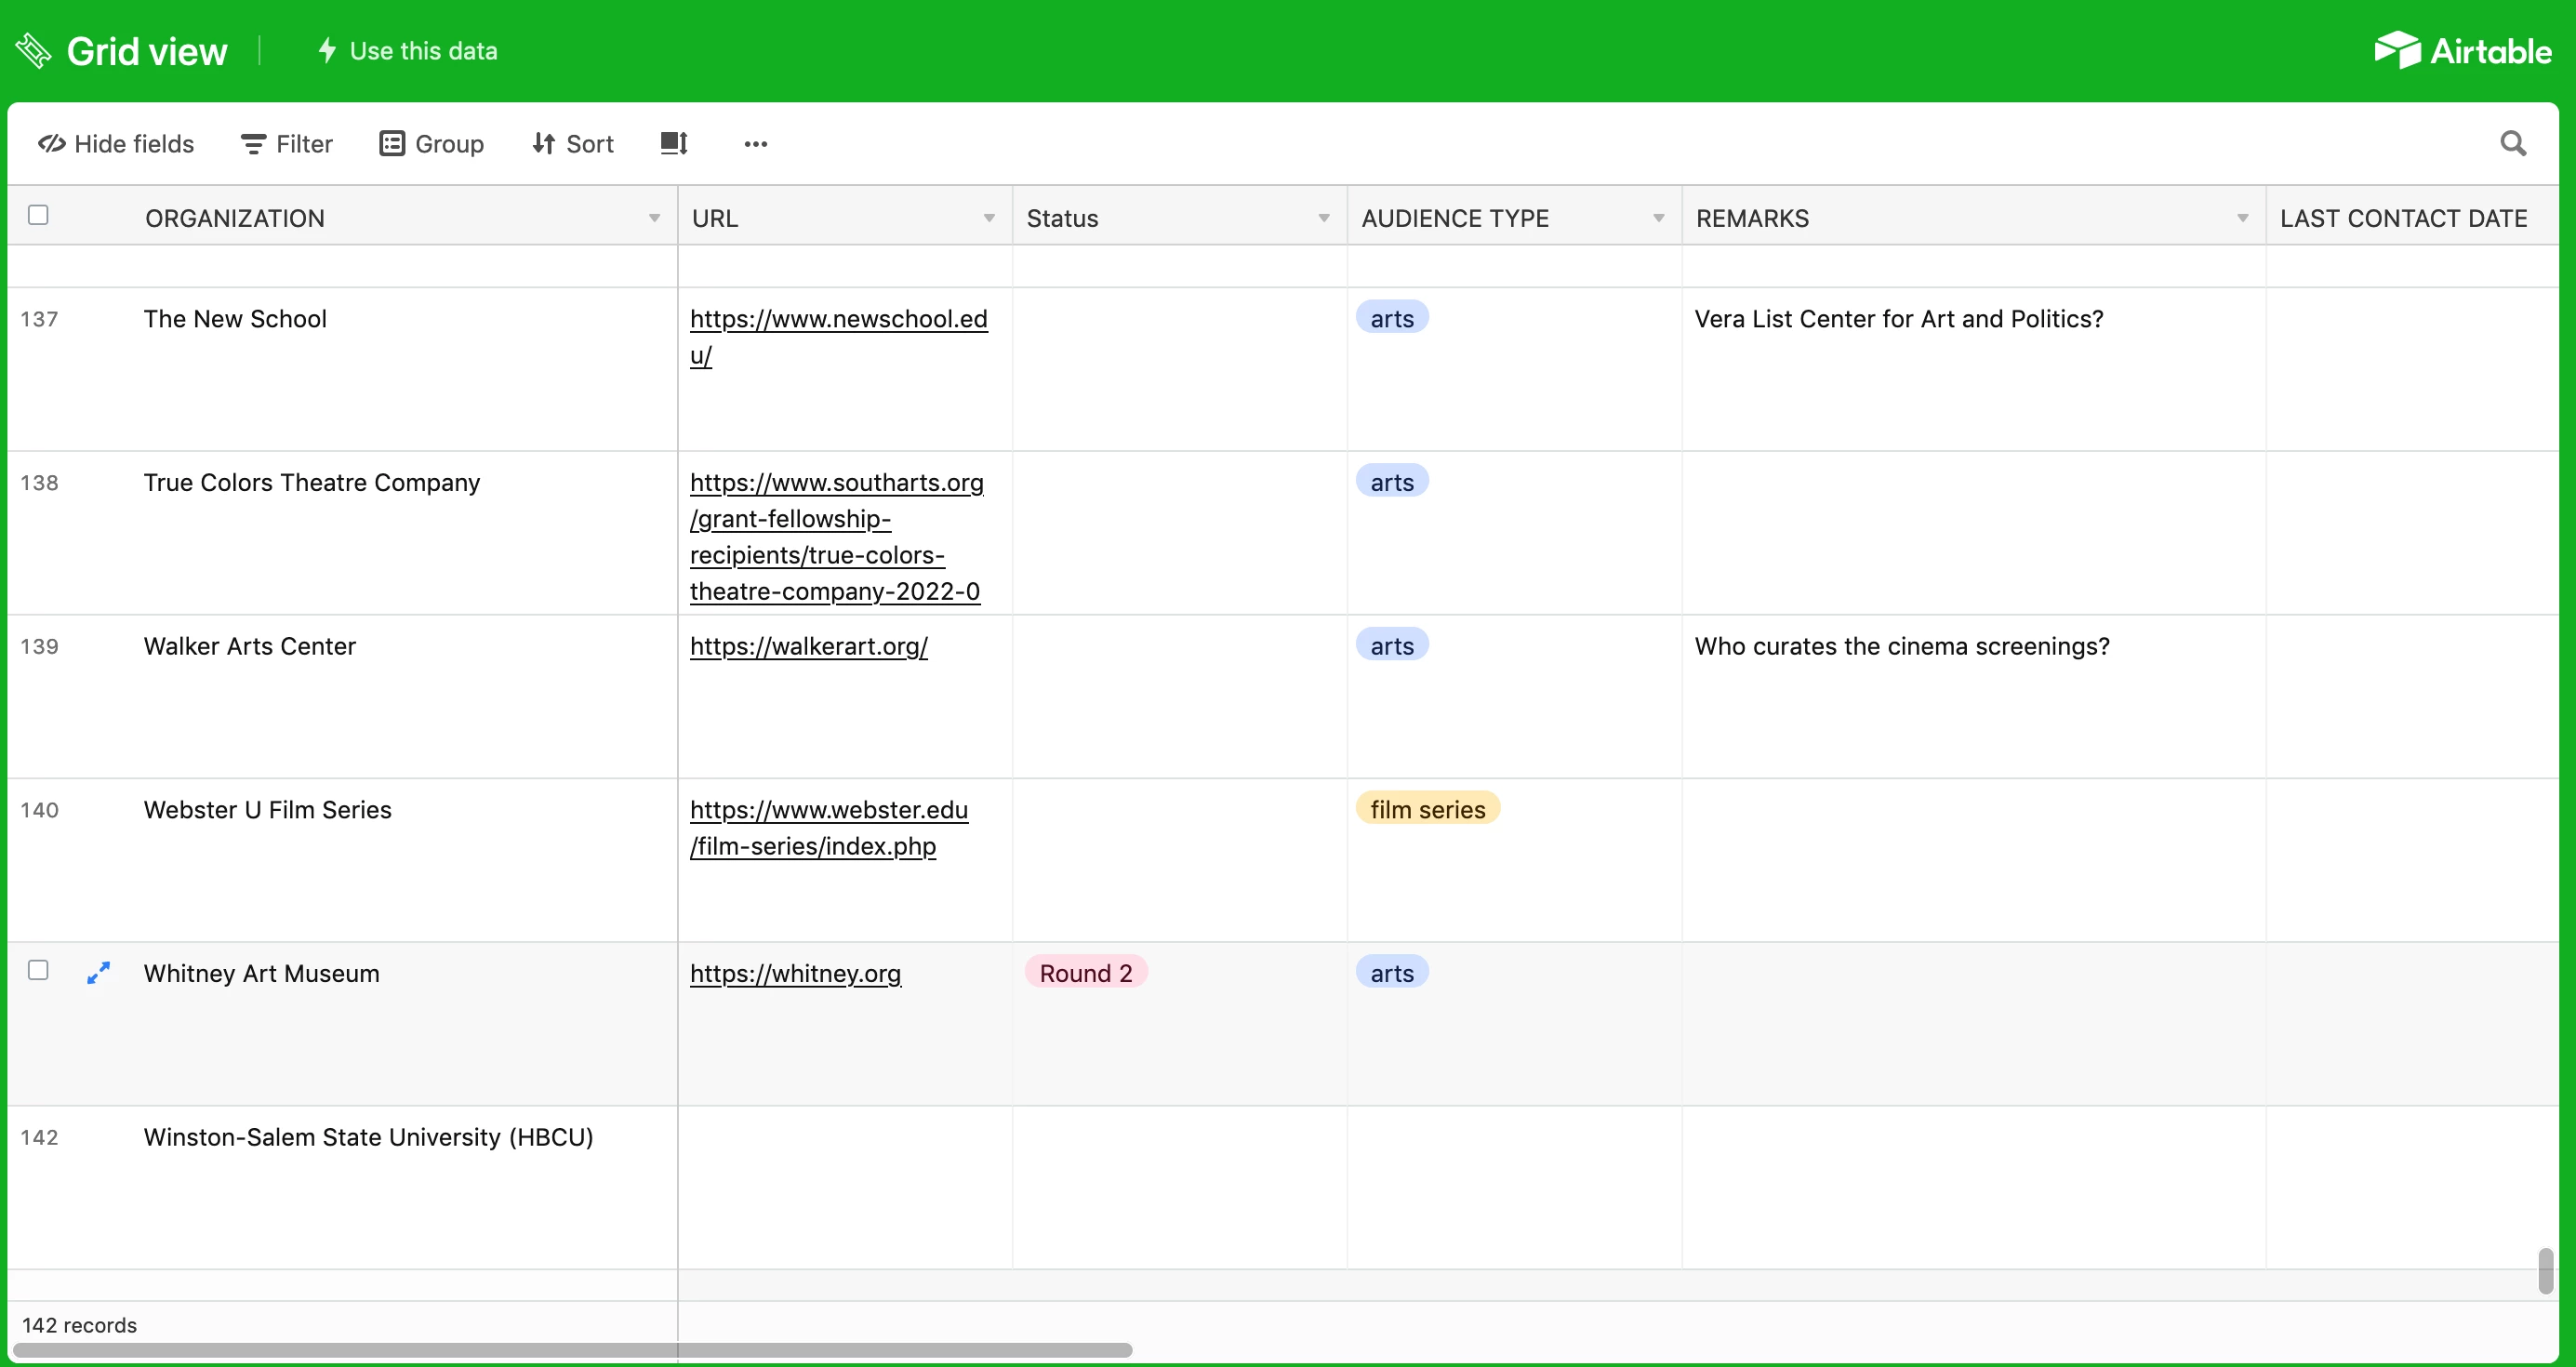Click the arts tag in Walker Arts Center row
The image size is (2576, 1367).
(x=1392, y=646)
